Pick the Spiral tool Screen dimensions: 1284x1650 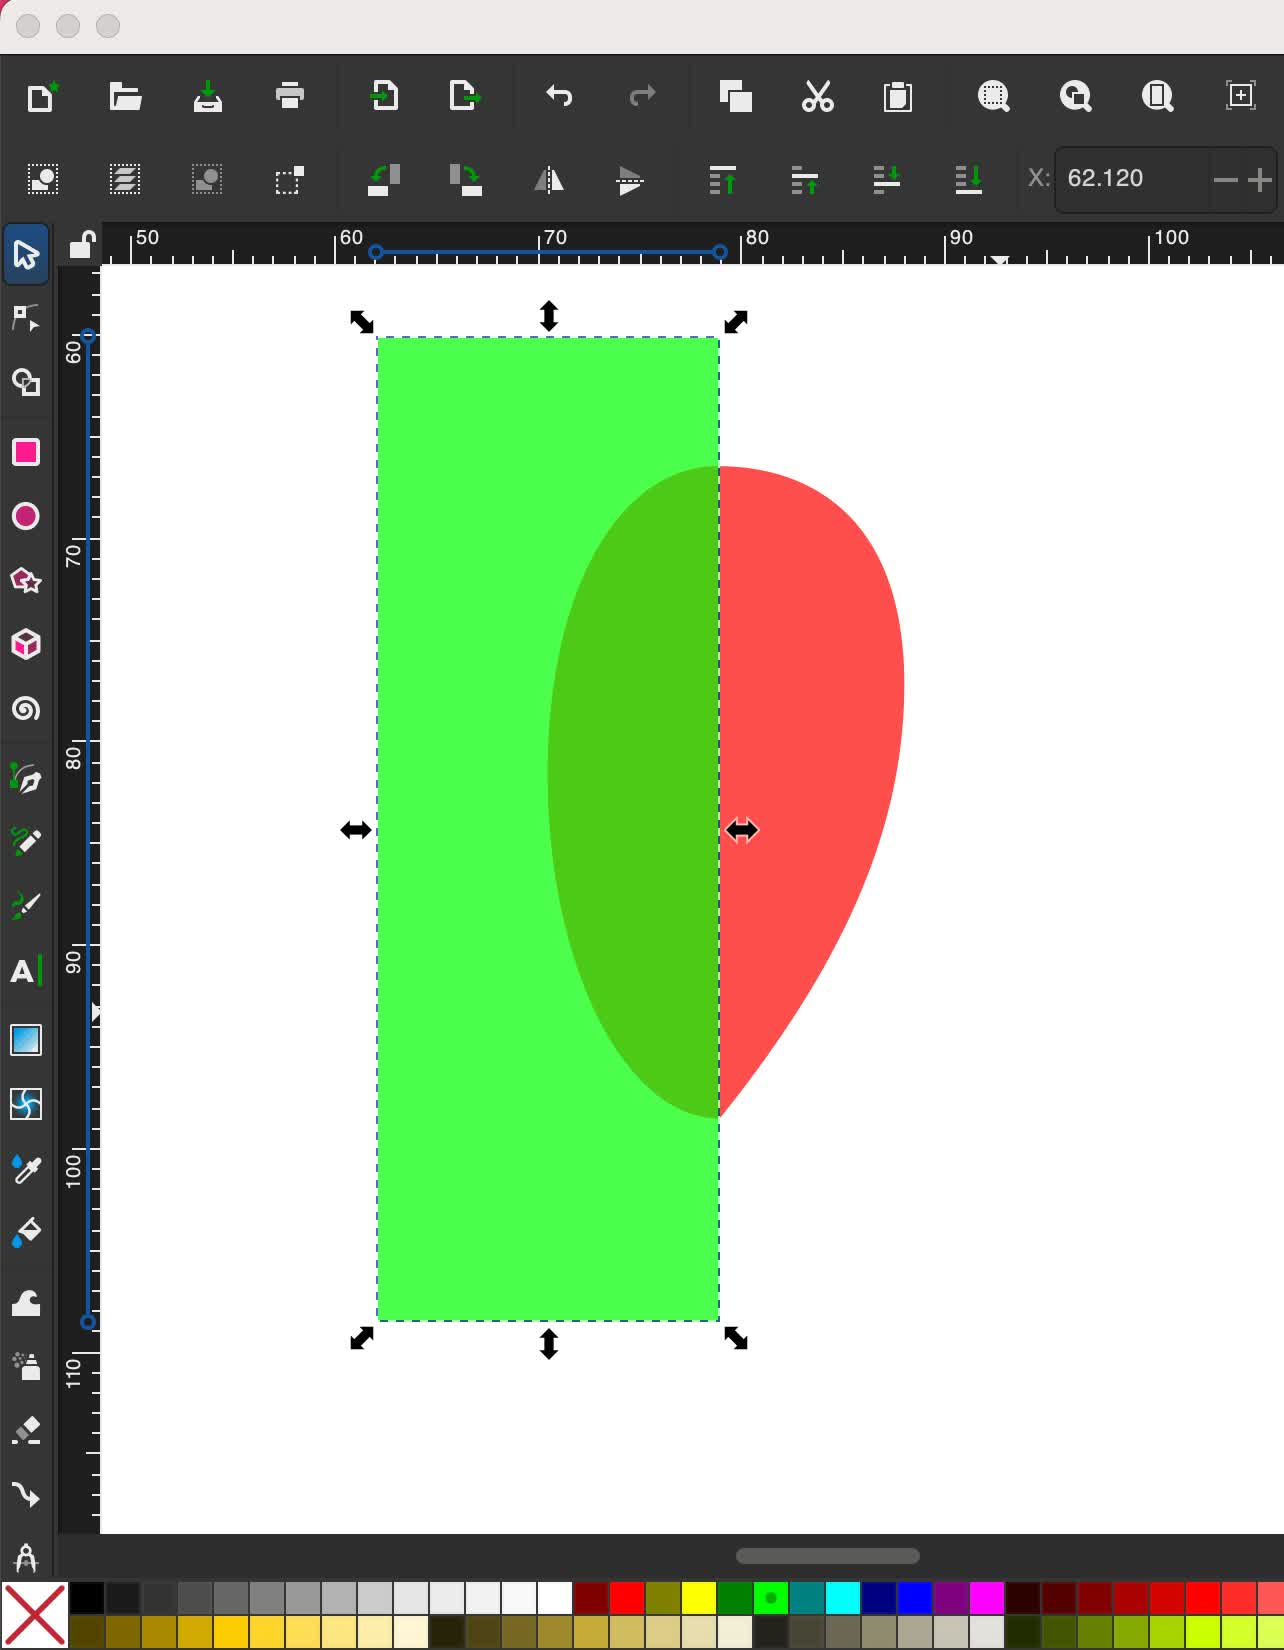tap(25, 709)
